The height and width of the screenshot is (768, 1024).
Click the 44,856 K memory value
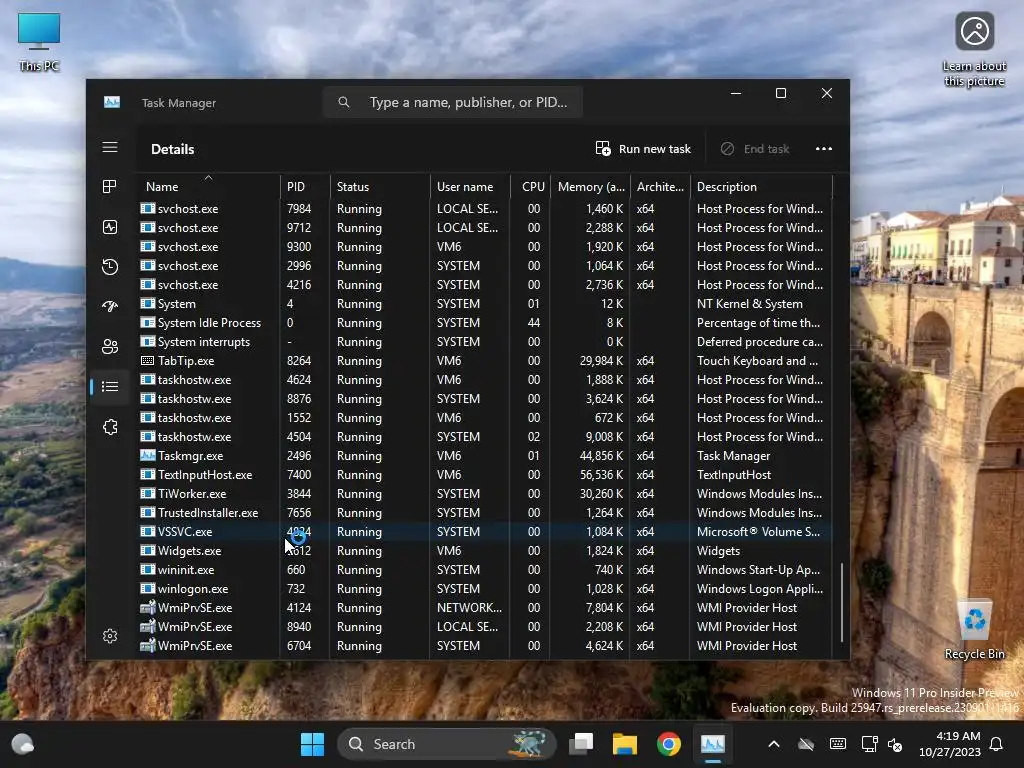point(601,456)
